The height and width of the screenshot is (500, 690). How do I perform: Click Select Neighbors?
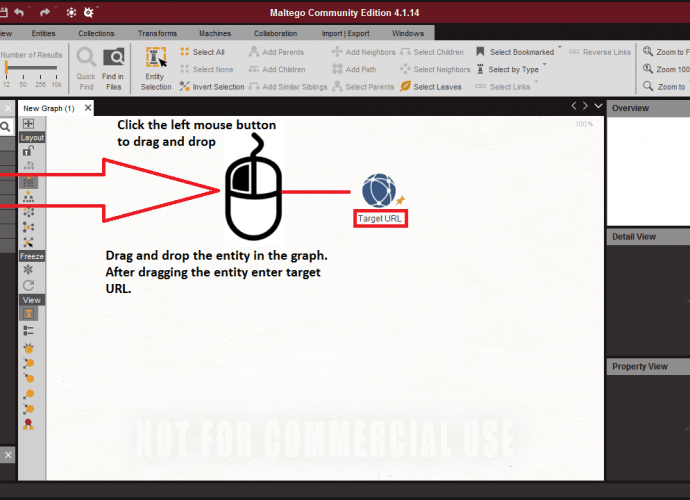pos(435,69)
